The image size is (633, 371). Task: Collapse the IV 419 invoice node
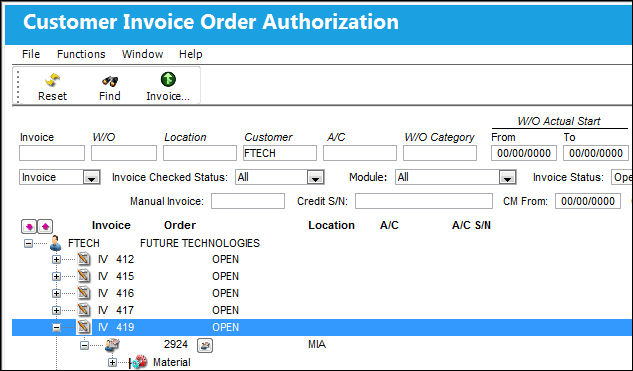(x=57, y=327)
